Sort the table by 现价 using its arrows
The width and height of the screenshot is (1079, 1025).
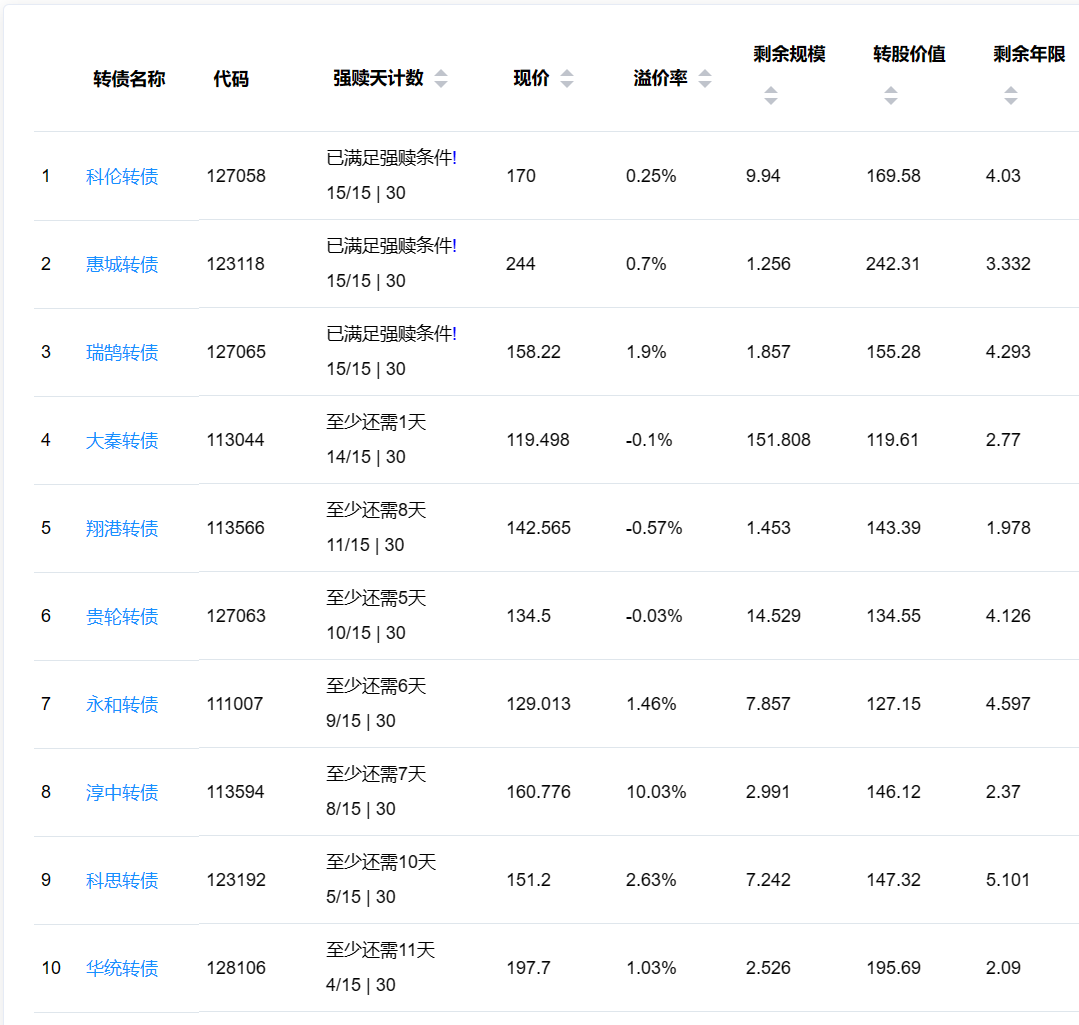pos(567,79)
